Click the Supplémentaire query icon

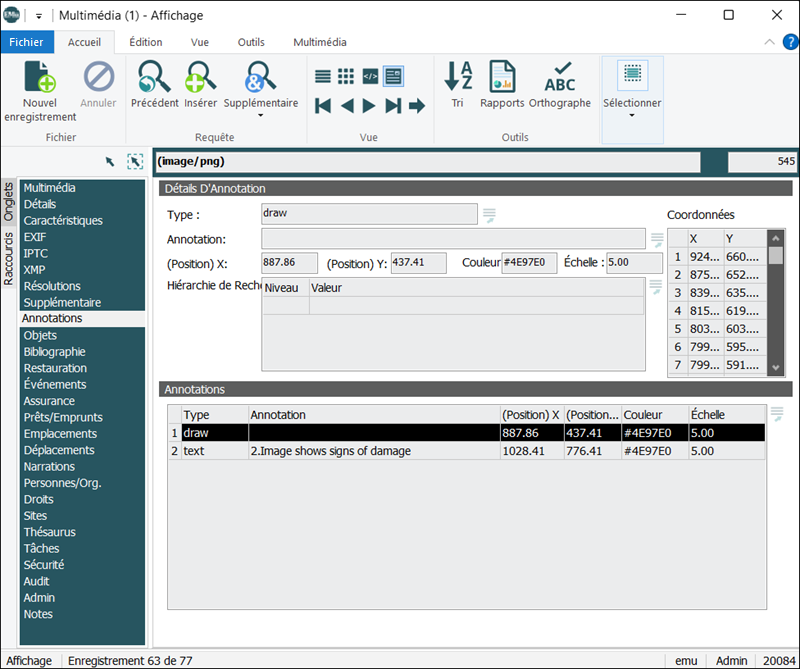pos(260,77)
